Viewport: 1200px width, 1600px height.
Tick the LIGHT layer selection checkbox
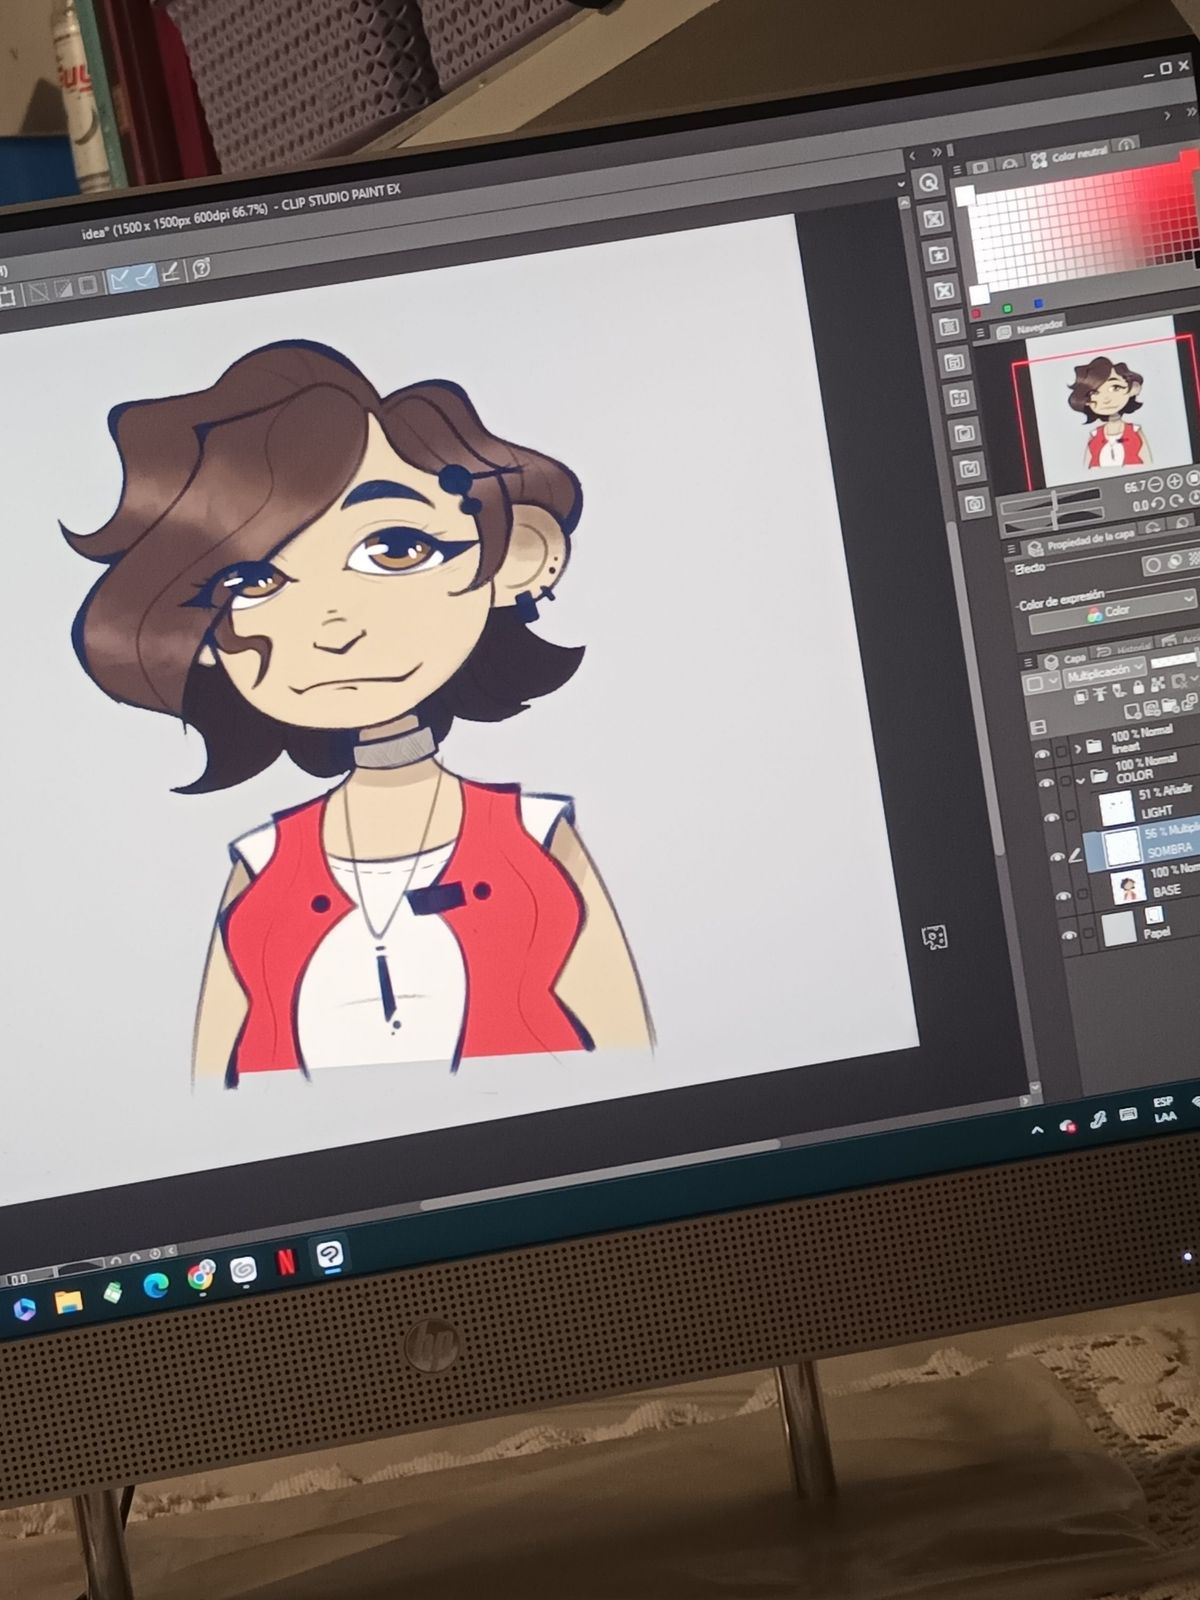[x=1071, y=816]
